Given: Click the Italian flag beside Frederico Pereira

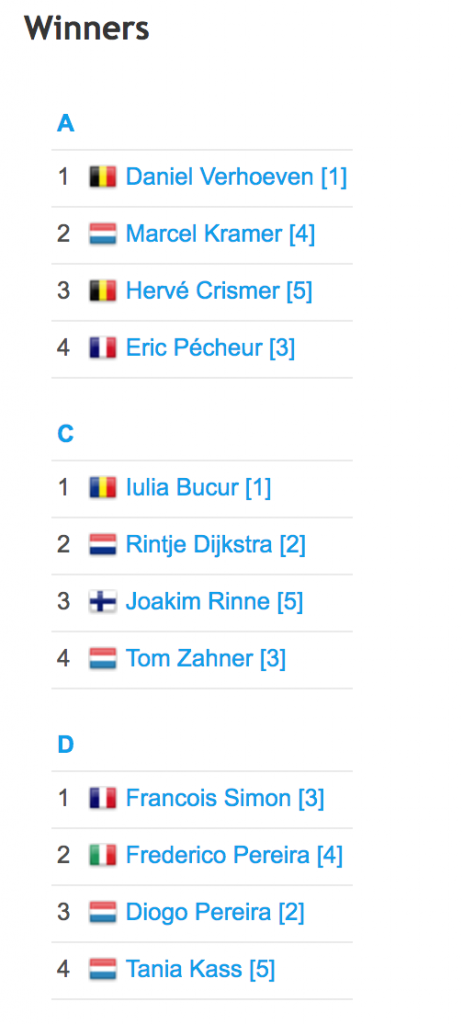Looking at the screenshot, I should 103,855.
